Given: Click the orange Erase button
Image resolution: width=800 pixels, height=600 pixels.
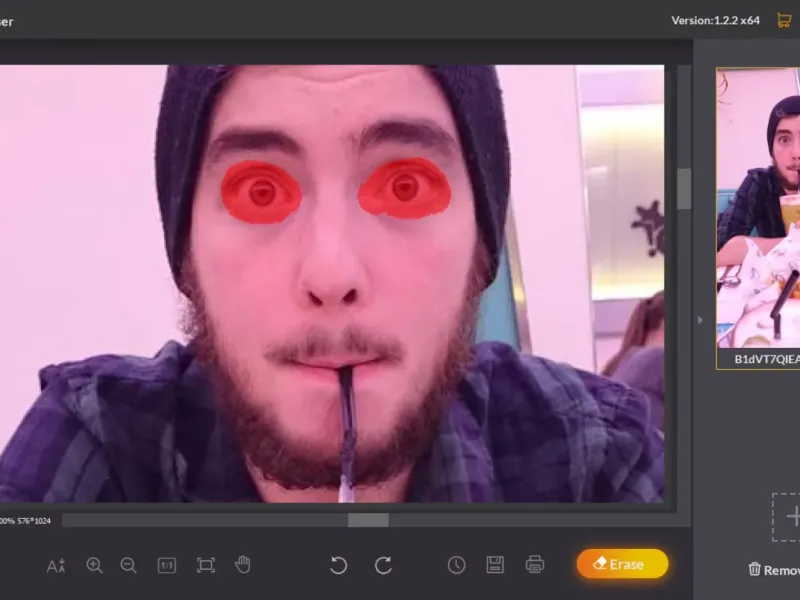Looking at the screenshot, I should [x=622, y=564].
